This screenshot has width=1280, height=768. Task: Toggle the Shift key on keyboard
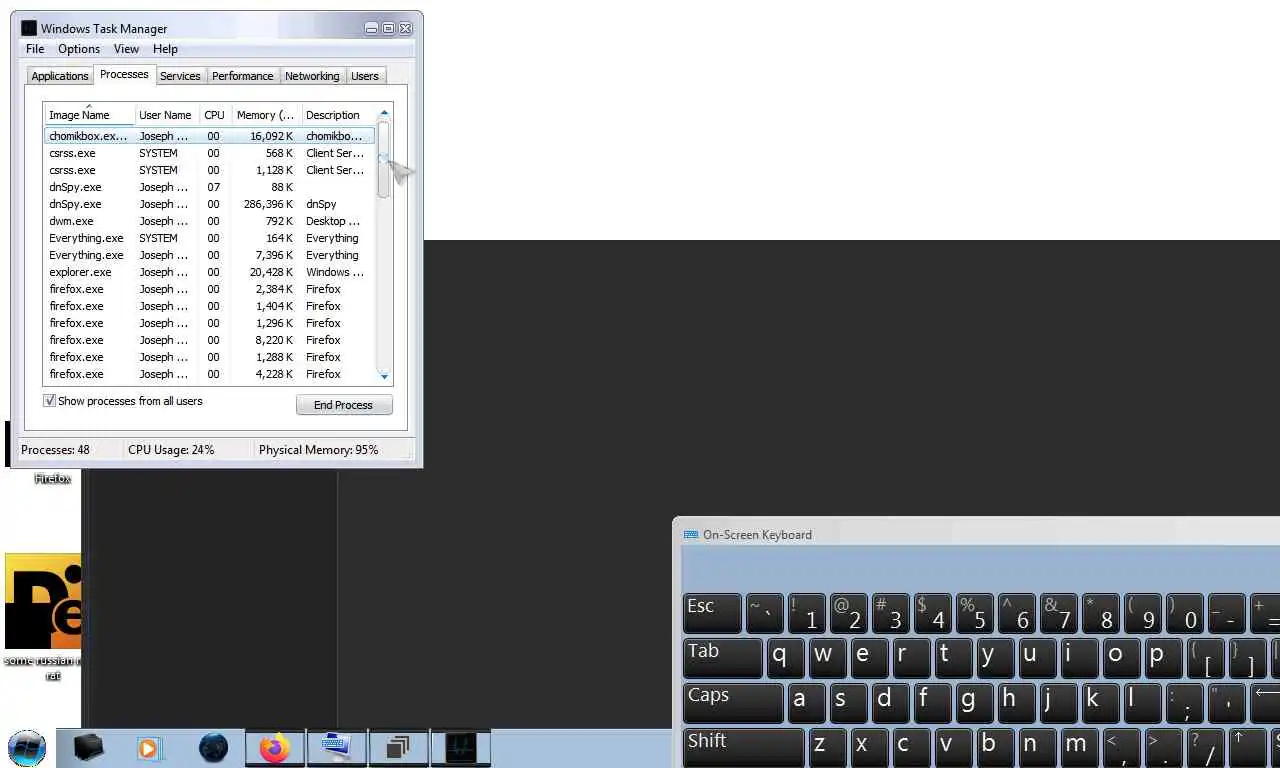coord(744,748)
